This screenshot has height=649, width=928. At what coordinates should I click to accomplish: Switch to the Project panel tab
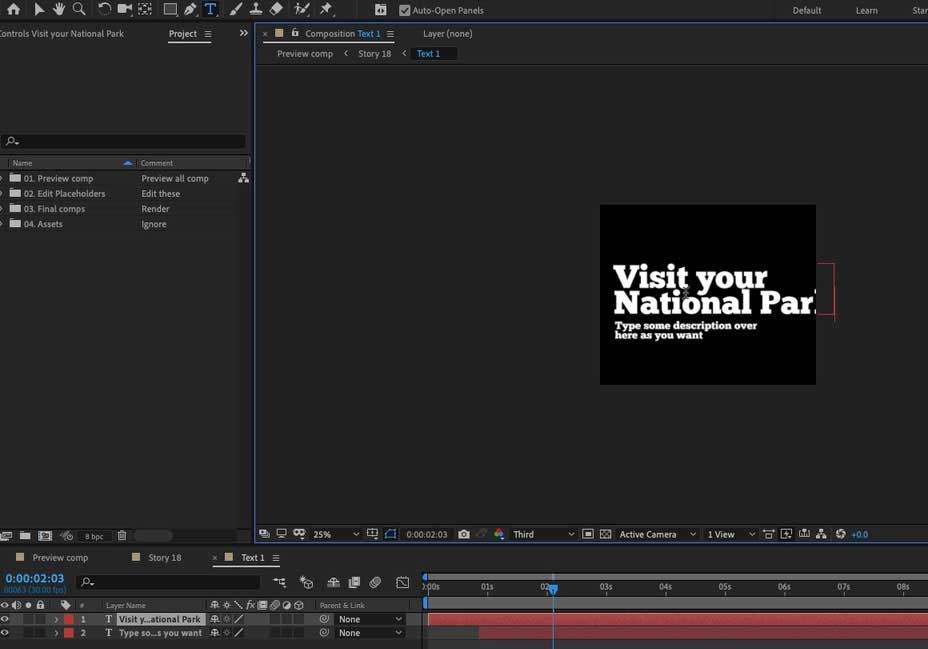(183, 34)
